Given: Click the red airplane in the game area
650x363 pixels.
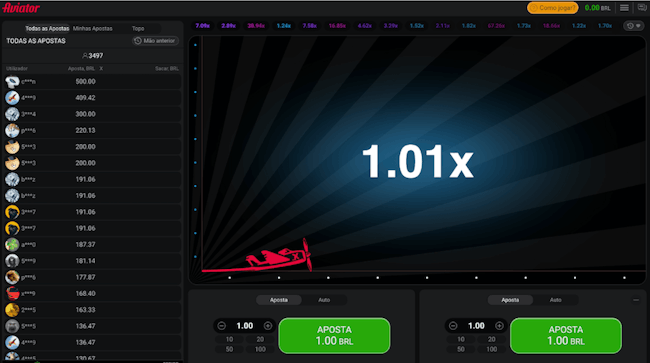Looking at the screenshot, I should tap(278, 256).
